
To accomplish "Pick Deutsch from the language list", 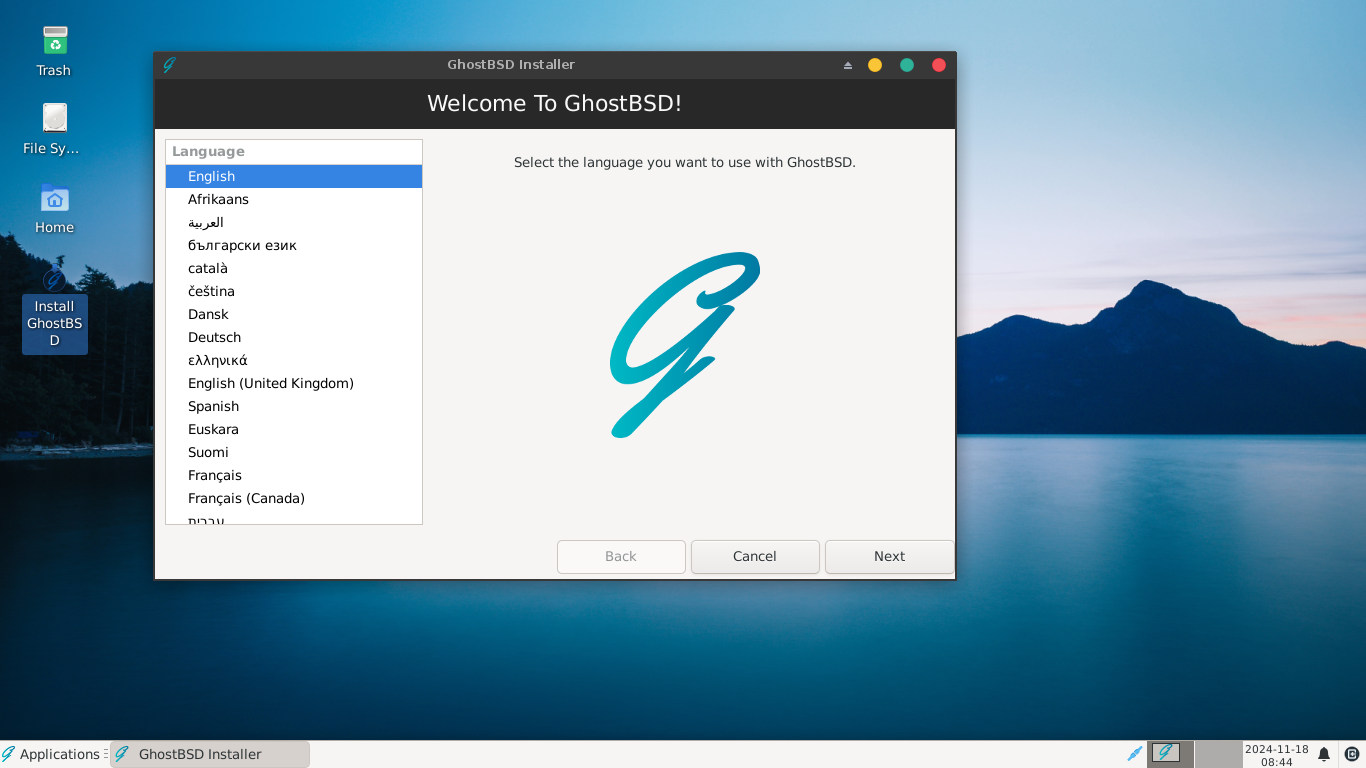I will 294,338.
